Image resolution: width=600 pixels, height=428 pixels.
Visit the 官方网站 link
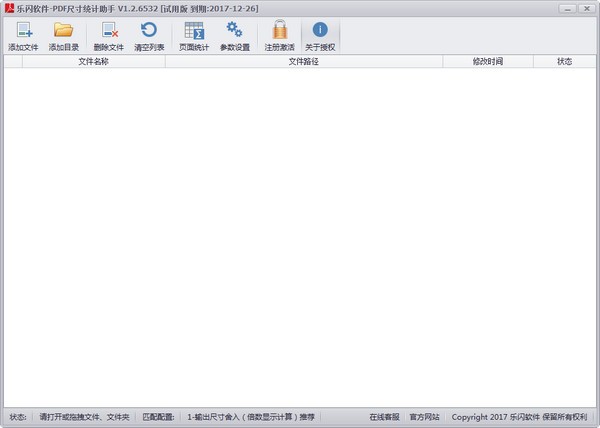tap(424, 417)
